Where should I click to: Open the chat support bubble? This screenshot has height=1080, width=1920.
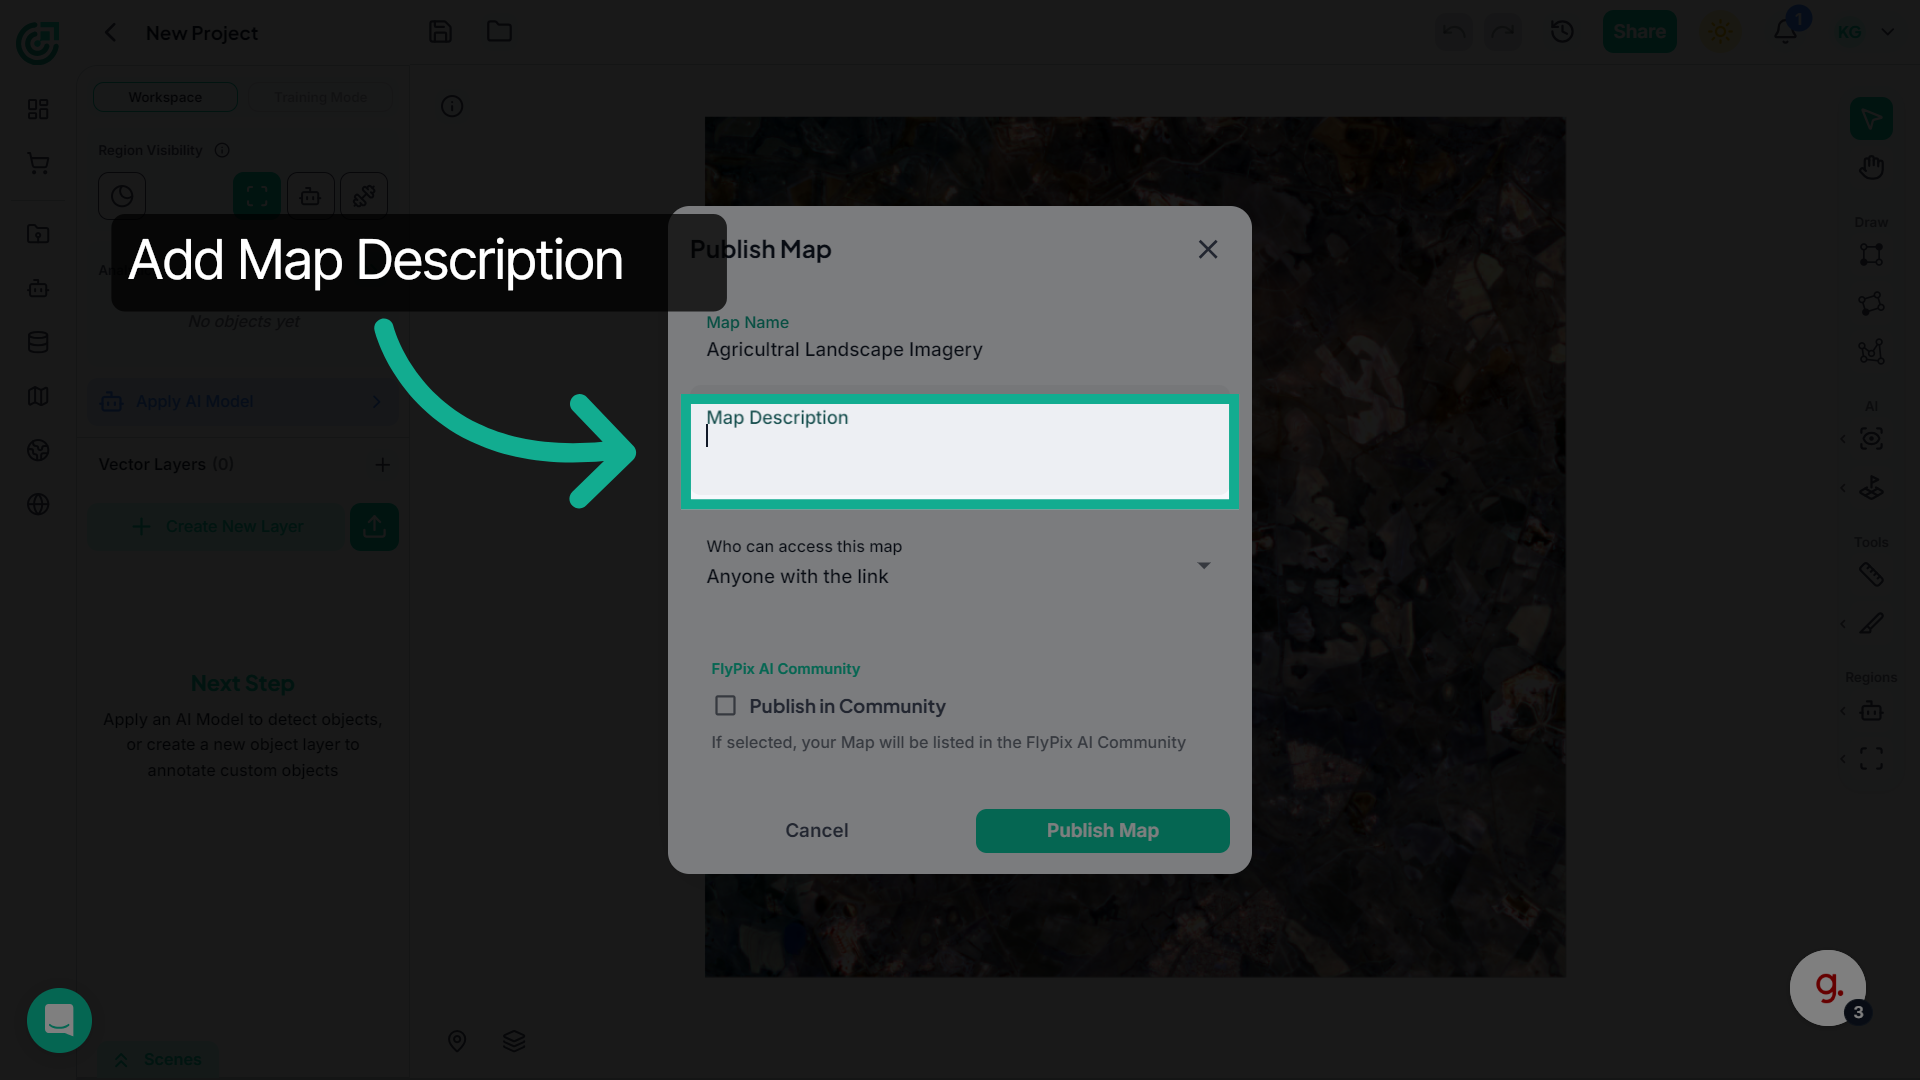pyautogui.click(x=59, y=1020)
